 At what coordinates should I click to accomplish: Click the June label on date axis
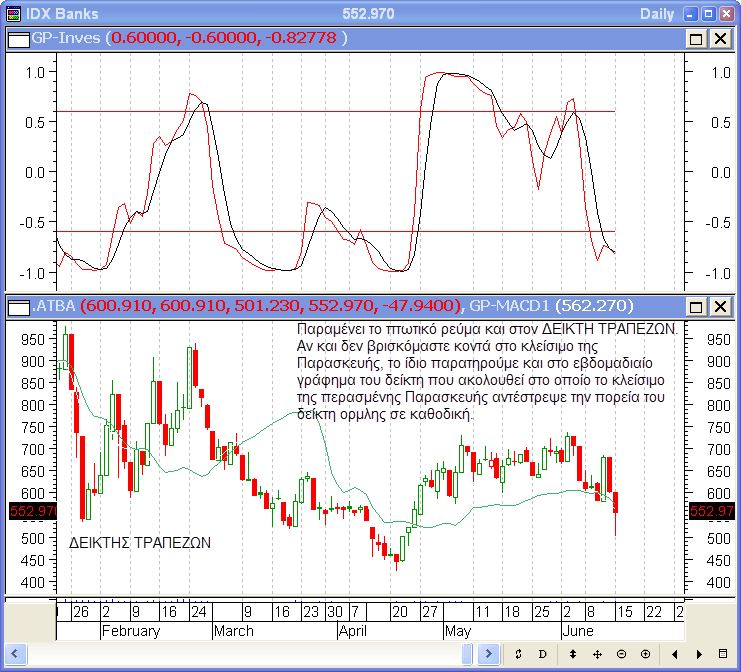[578, 631]
